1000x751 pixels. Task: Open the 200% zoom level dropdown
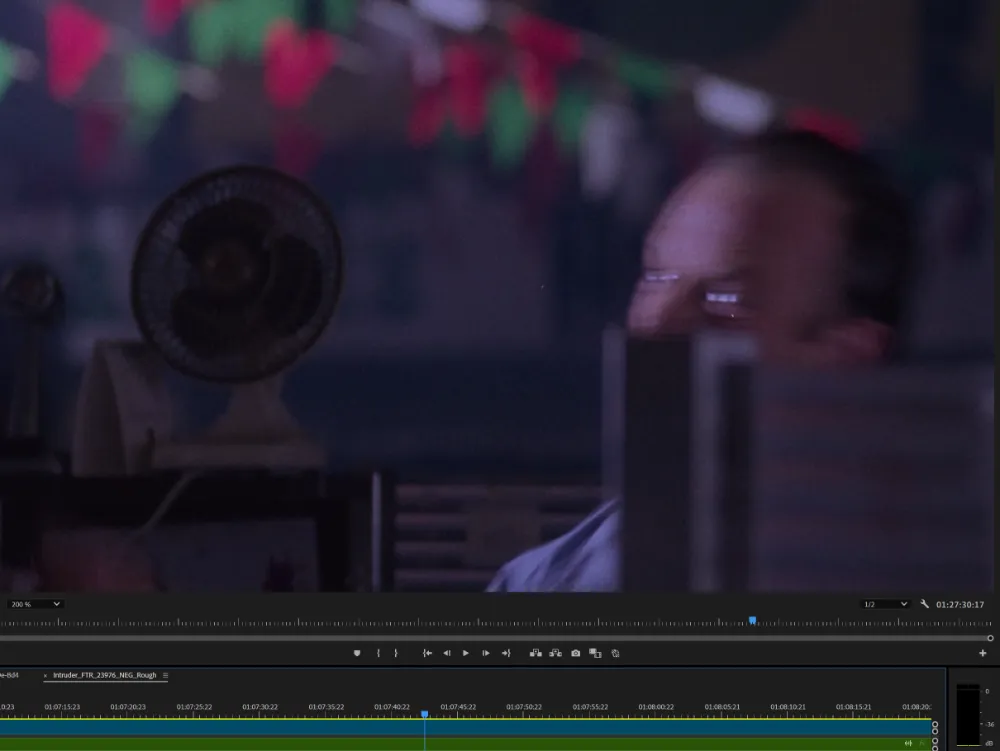pos(35,604)
